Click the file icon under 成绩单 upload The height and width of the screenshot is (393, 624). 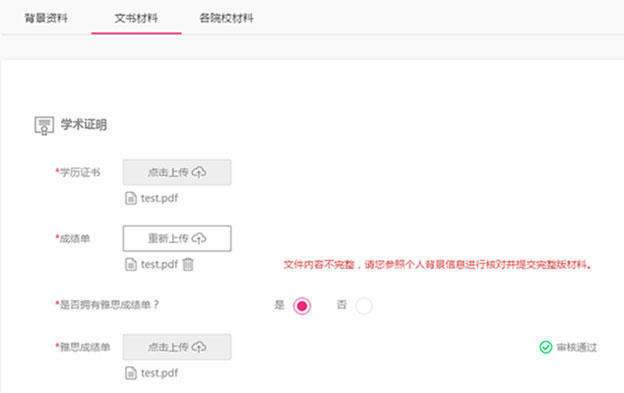[131, 265]
